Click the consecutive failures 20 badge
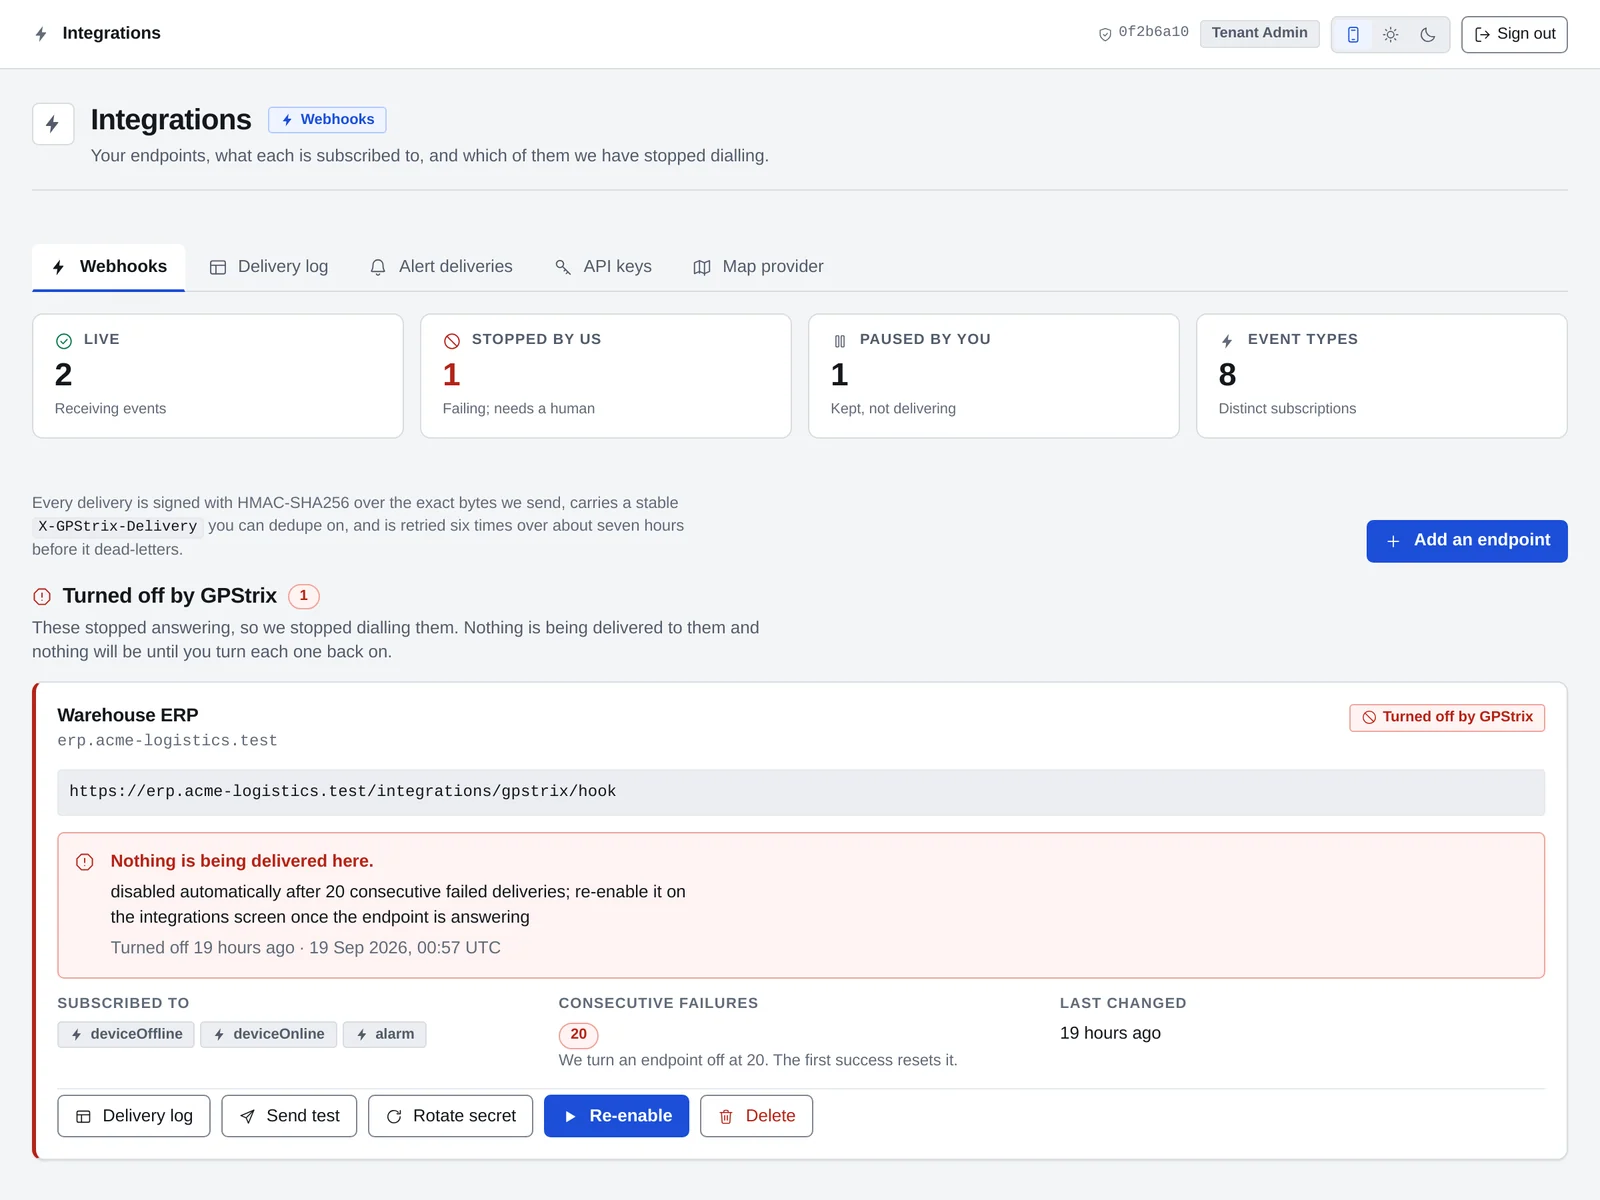1600x1200 pixels. [579, 1035]
